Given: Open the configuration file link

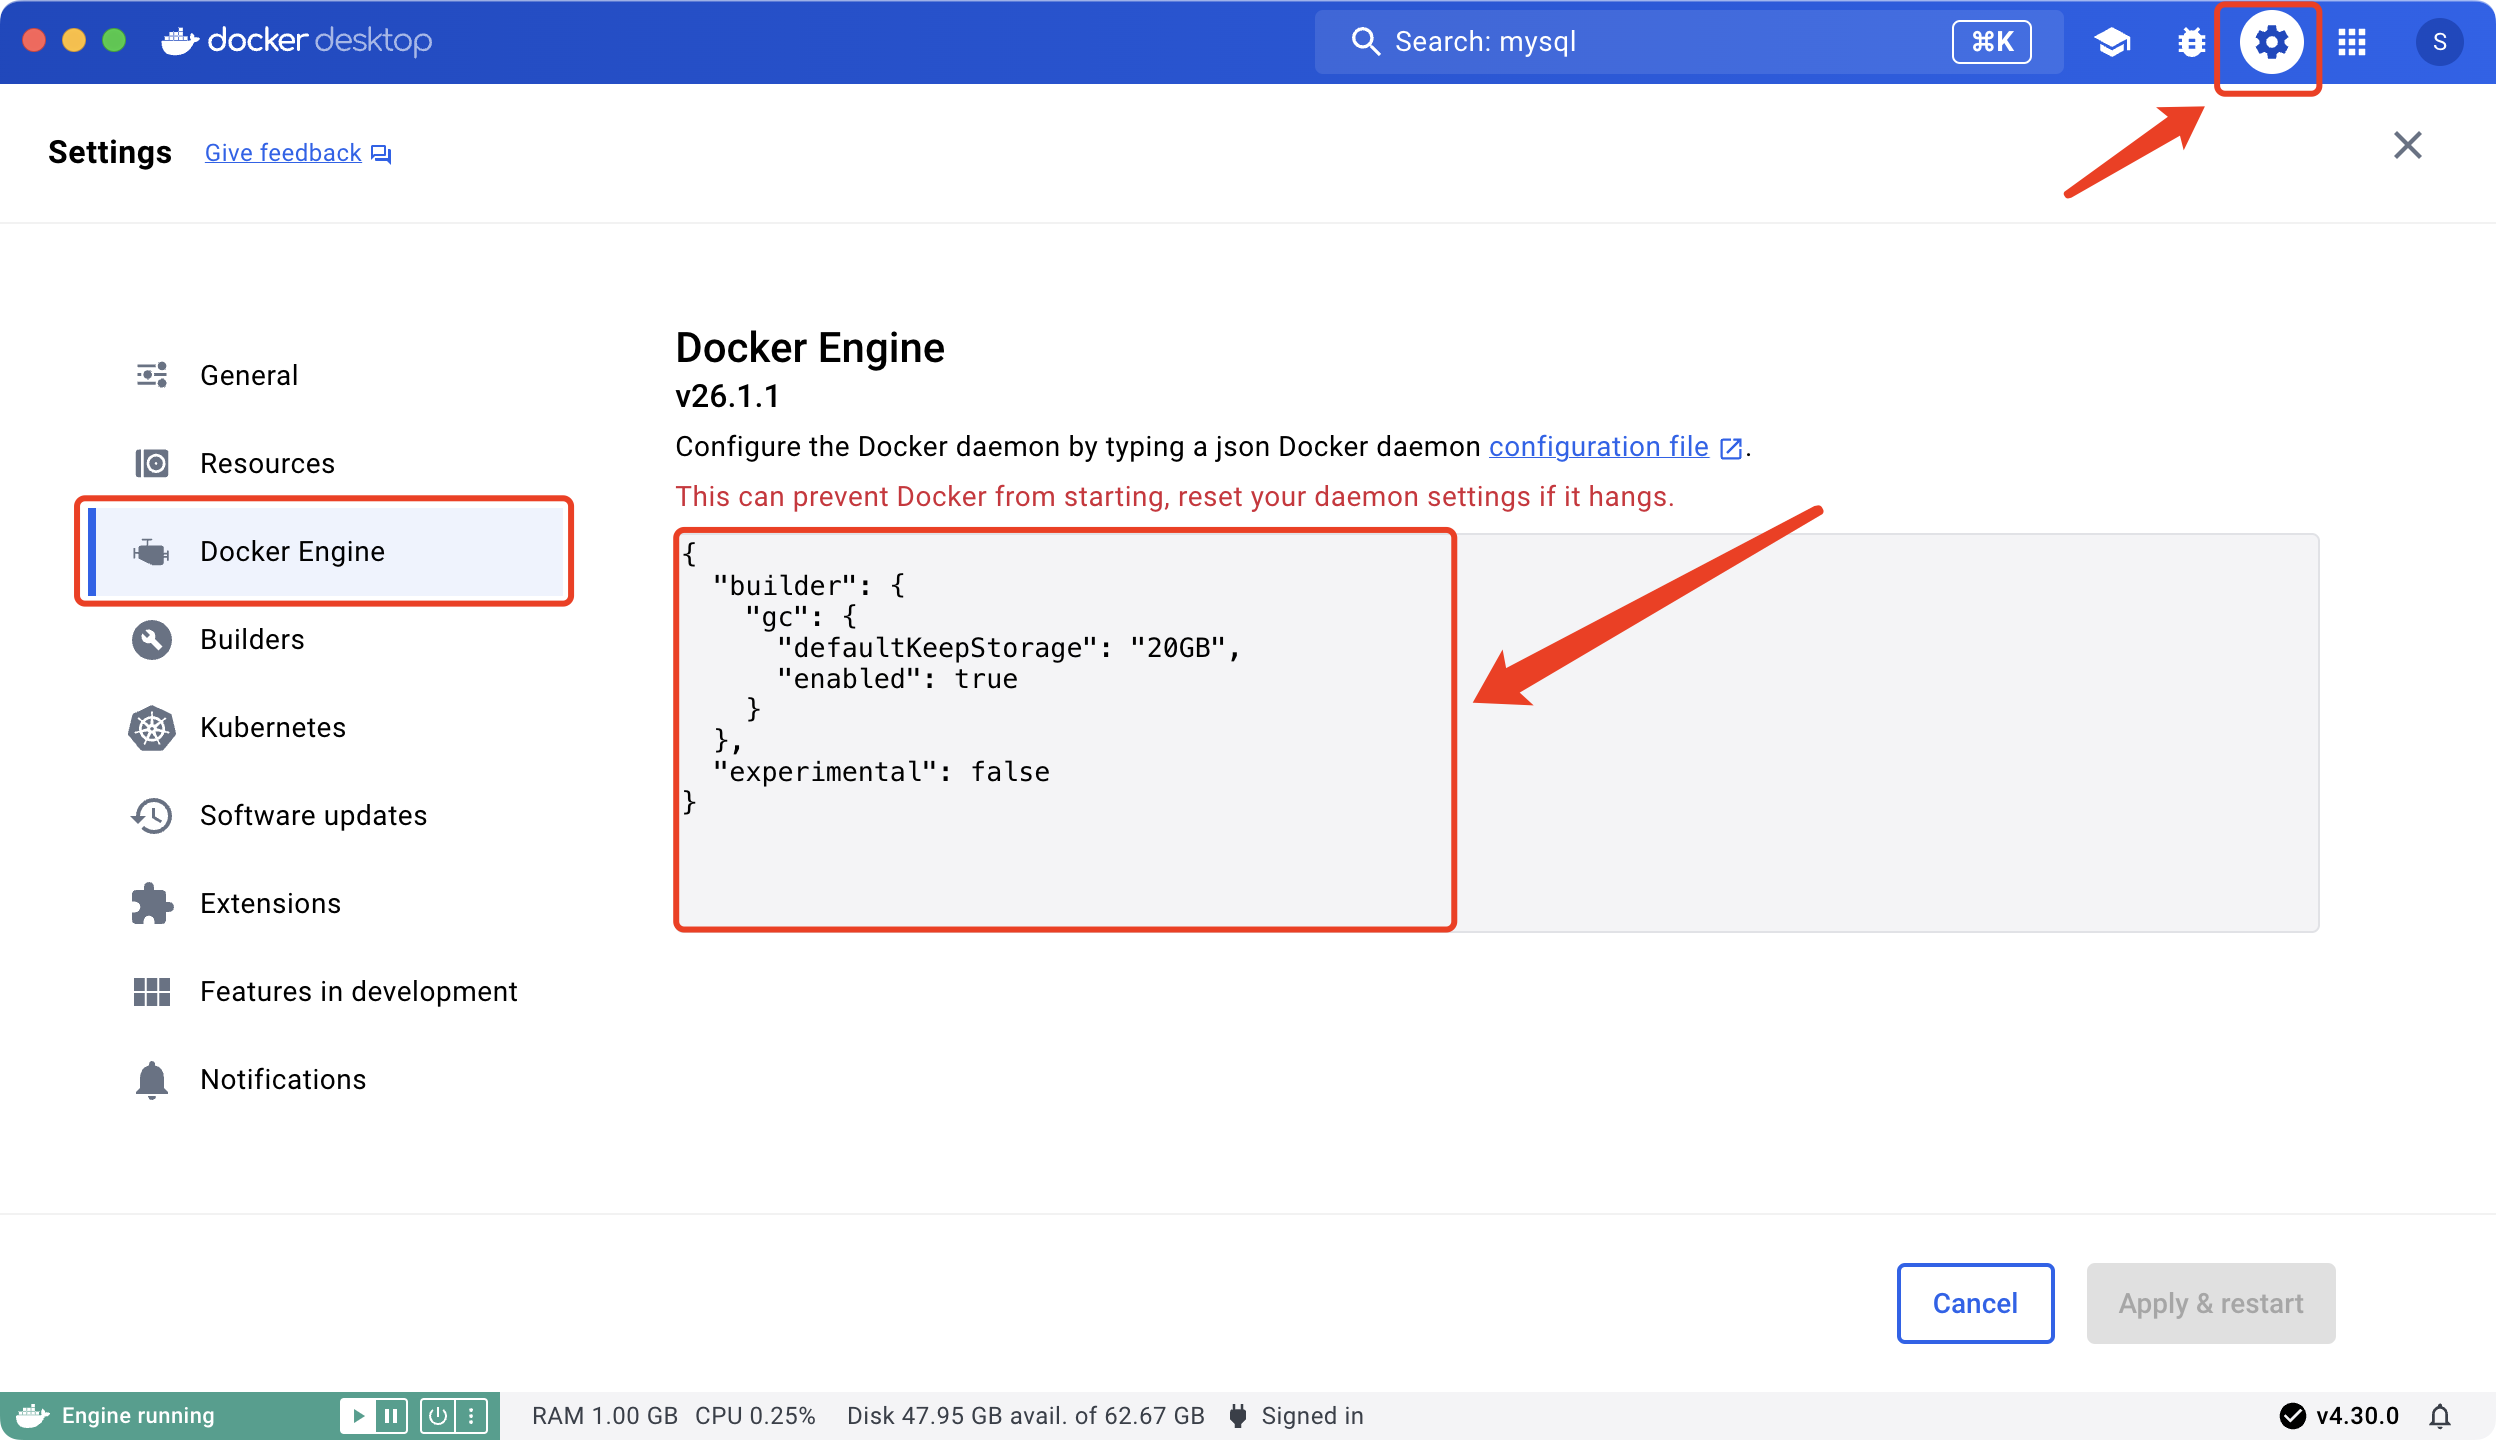Looking at the screenshot, I should coord(1598,446).
